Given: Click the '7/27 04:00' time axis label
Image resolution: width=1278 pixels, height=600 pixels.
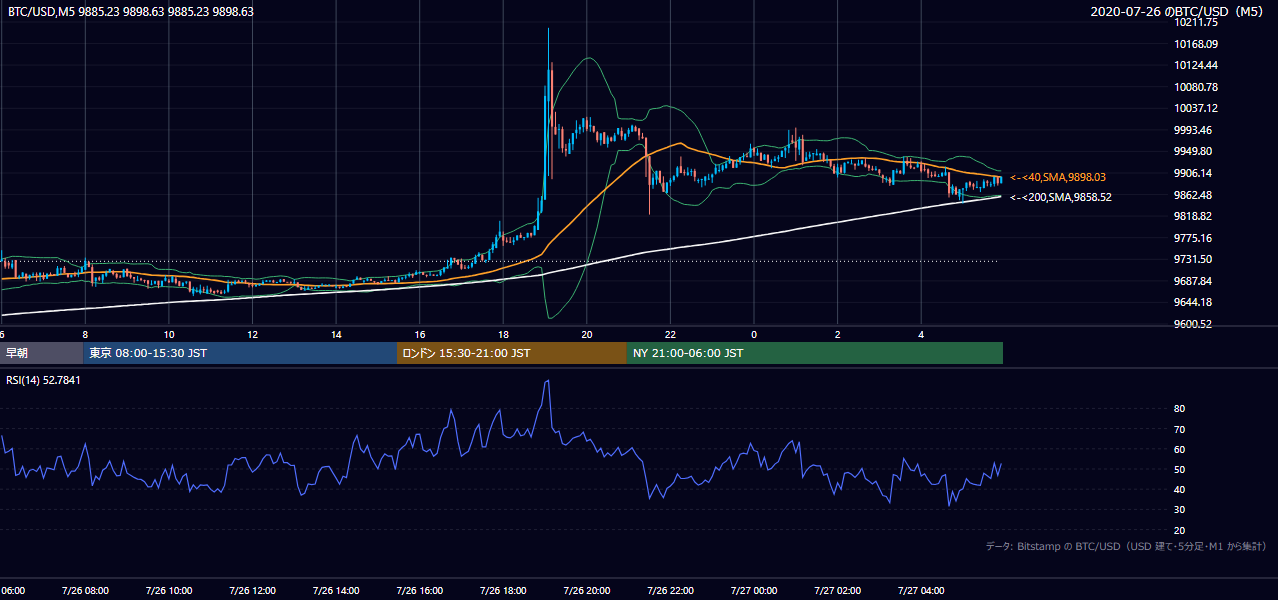Looking at the screenshot, I should [x=921, y=590].
